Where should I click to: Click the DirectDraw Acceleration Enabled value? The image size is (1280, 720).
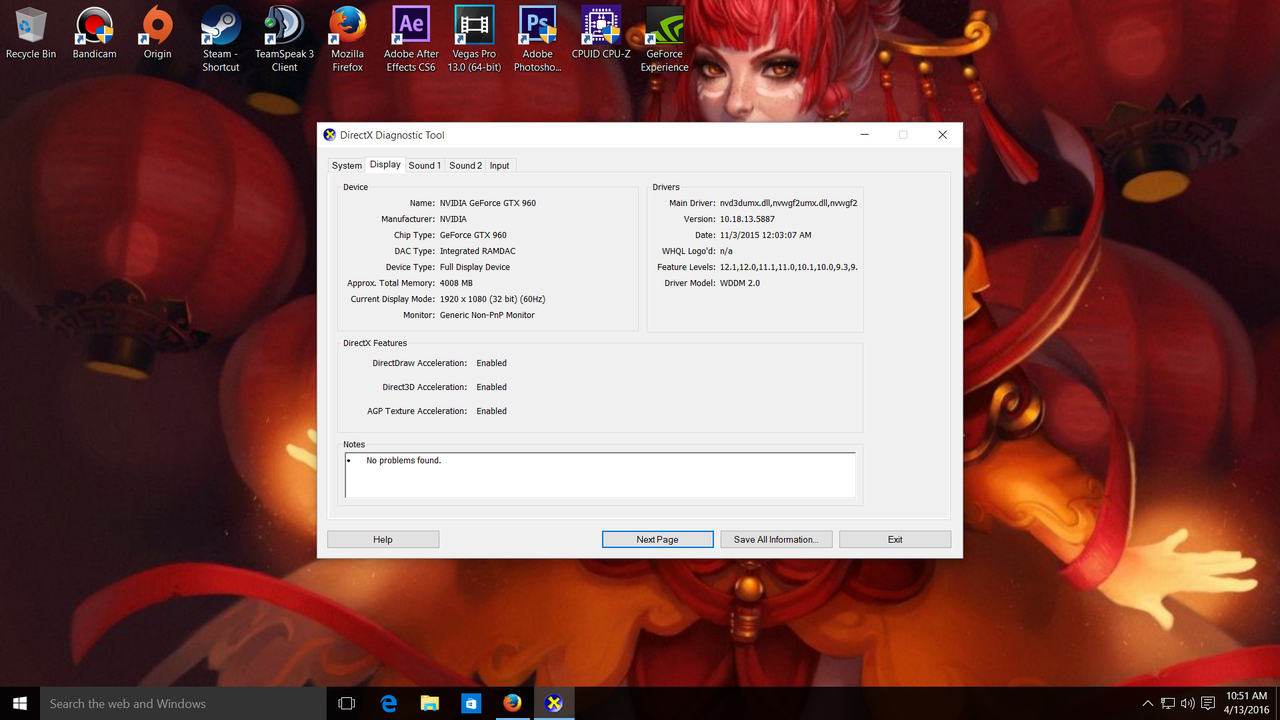click(x=492, y=363)
